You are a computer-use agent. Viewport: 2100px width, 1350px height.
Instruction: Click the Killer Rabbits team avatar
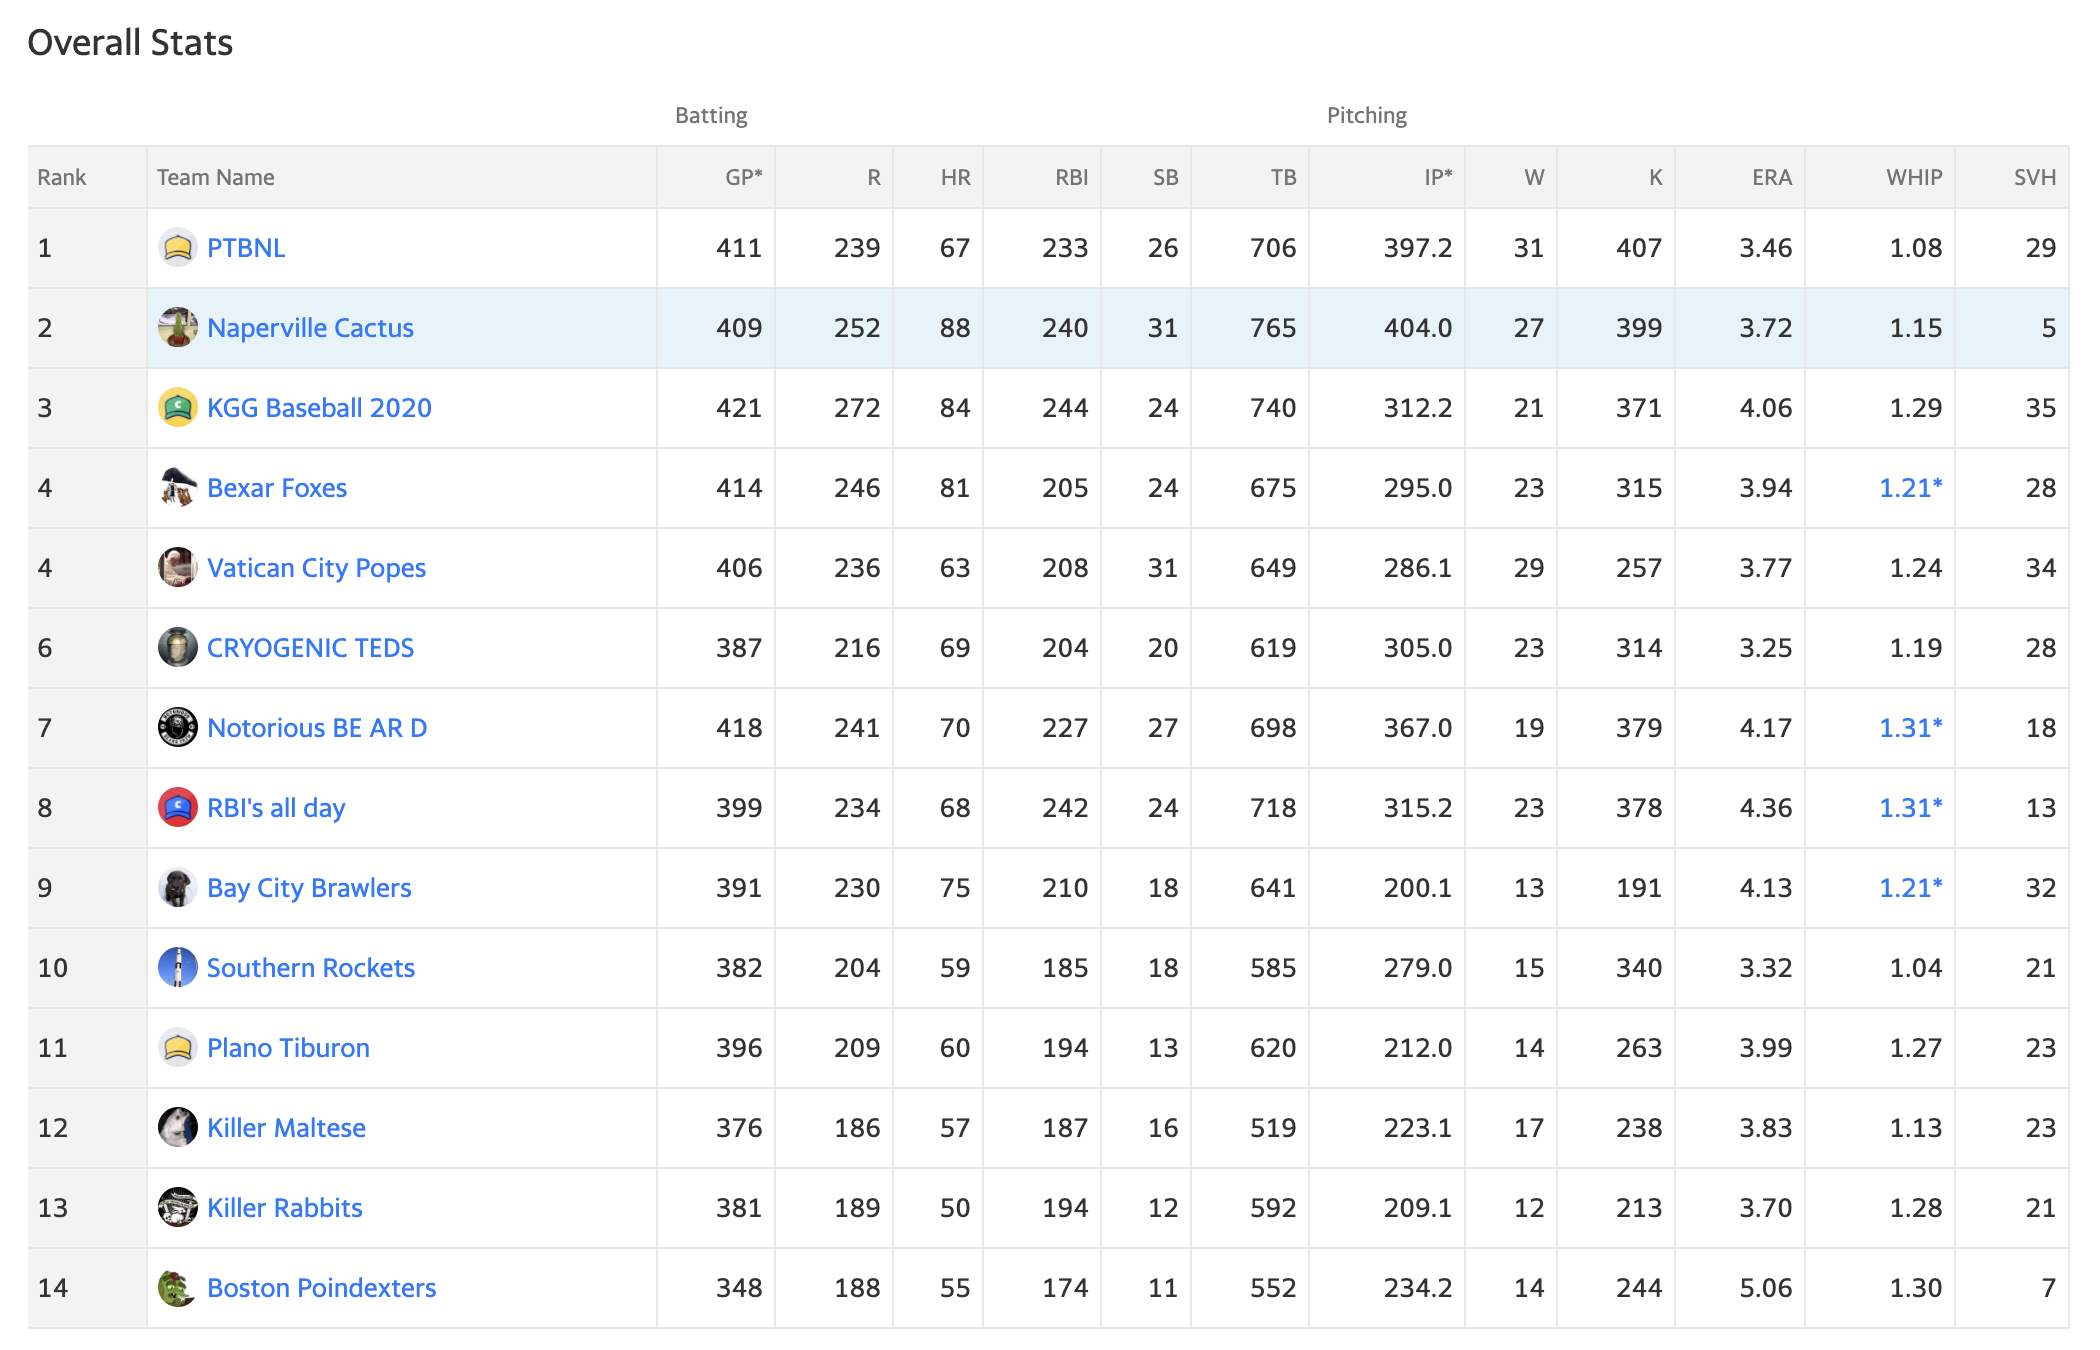[178, 1207]
